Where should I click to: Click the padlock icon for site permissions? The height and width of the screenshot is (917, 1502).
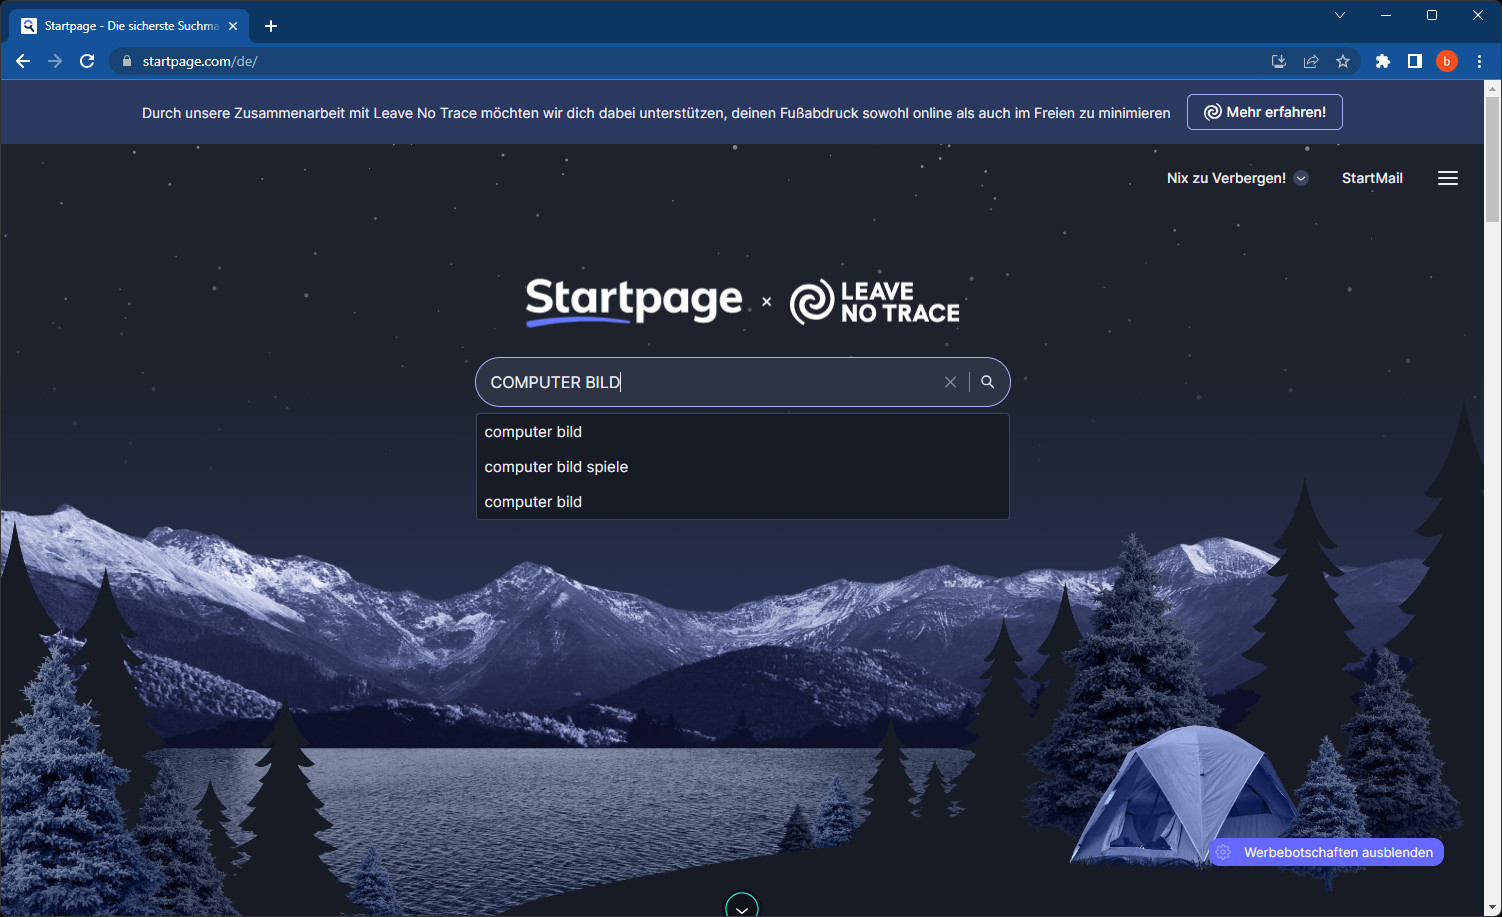[x=126, y=61]
